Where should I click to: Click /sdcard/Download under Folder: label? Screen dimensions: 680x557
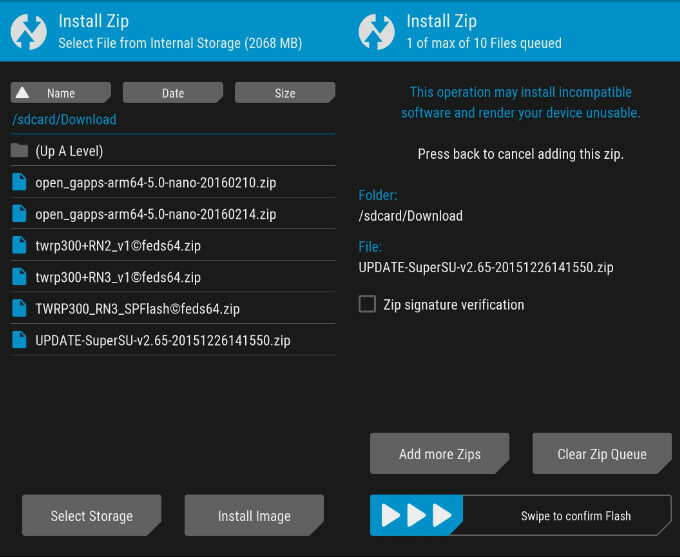[410, 216]
